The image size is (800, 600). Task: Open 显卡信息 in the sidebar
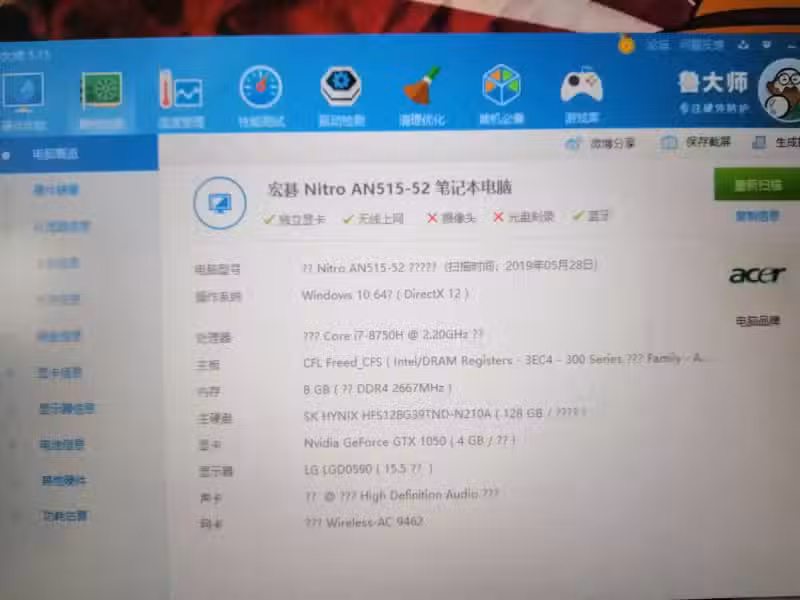(60, 373)
